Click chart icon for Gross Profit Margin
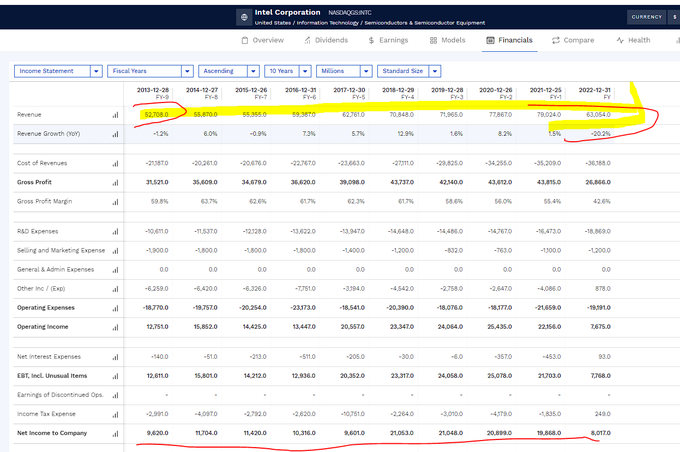 click(x=115, y=202)
